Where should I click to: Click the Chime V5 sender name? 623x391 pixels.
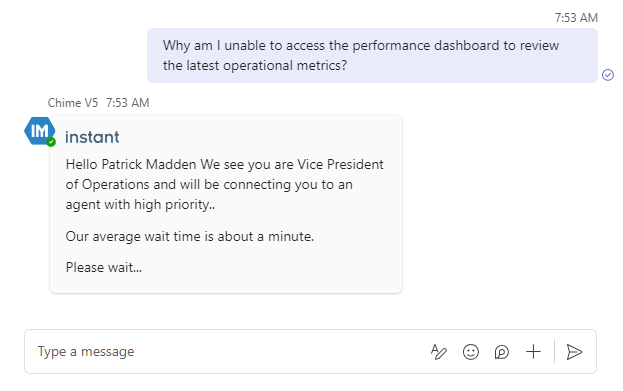(x=73, y=103)
